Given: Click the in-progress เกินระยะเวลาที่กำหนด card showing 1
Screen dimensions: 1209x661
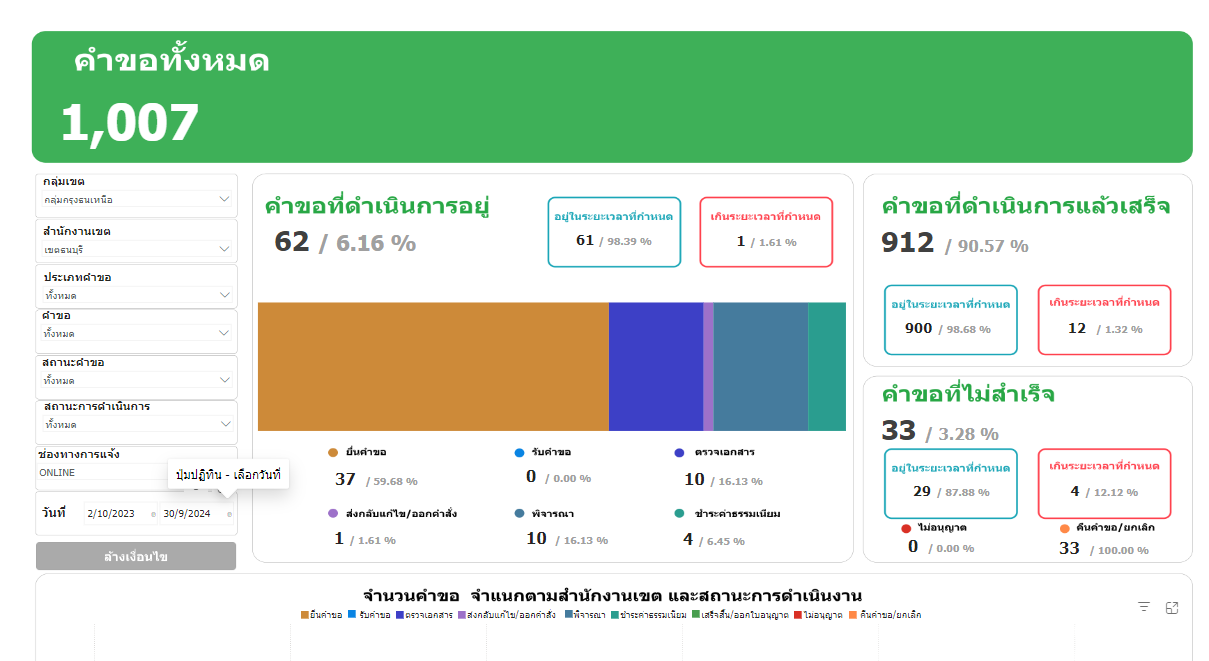Looking at the screenshot, I should (x=766, y=231).
